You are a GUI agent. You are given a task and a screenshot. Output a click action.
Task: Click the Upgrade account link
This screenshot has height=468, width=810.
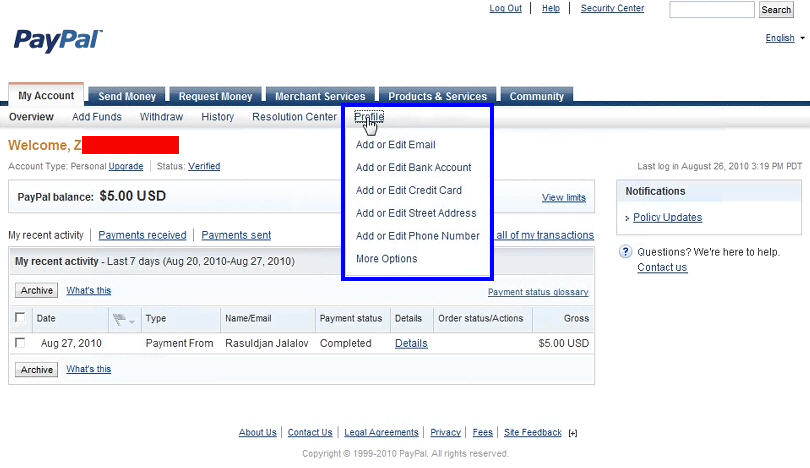[x=126, y=166]
